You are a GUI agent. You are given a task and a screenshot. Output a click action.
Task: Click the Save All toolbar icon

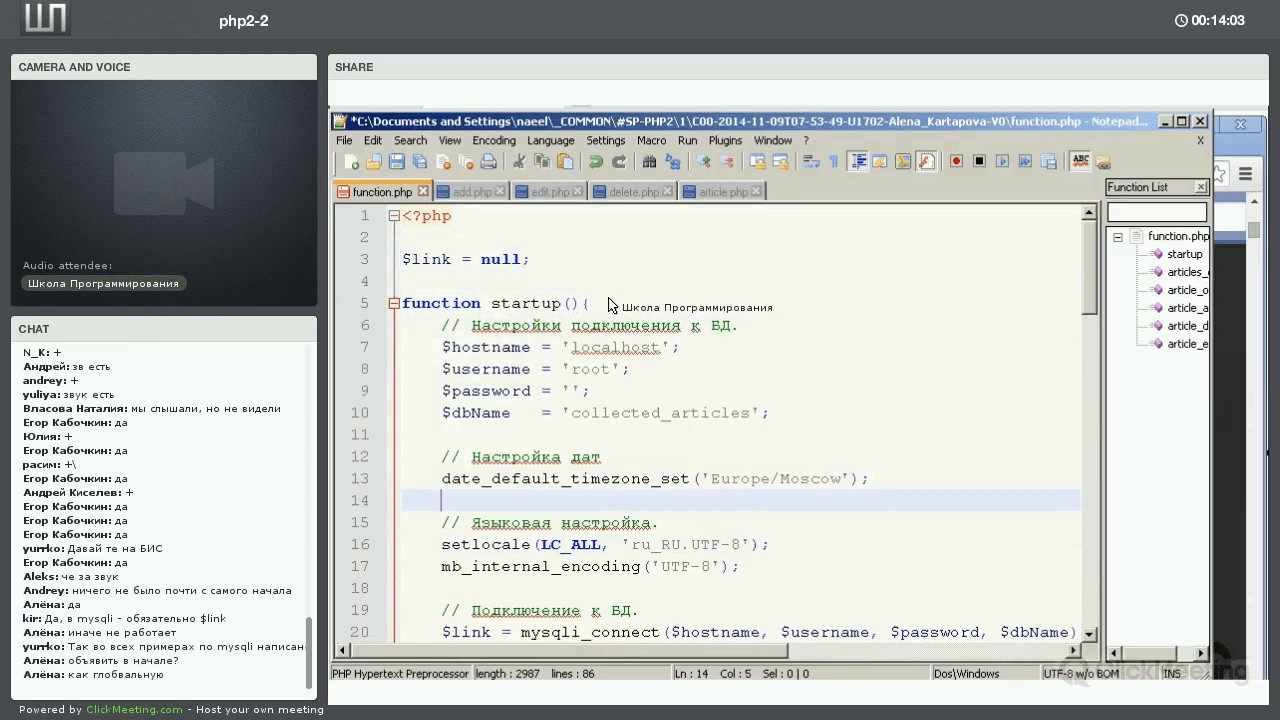click(420, 162)
